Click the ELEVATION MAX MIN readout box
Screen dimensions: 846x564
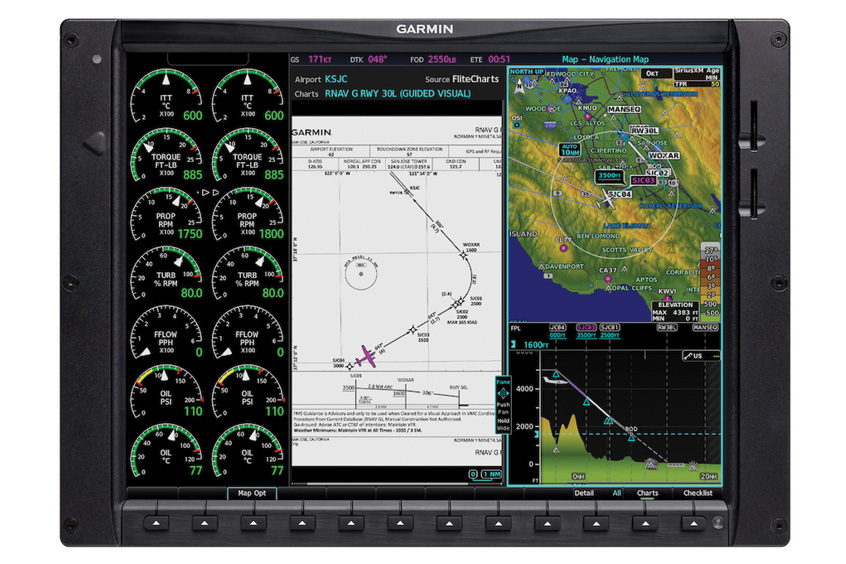(675, 312)
